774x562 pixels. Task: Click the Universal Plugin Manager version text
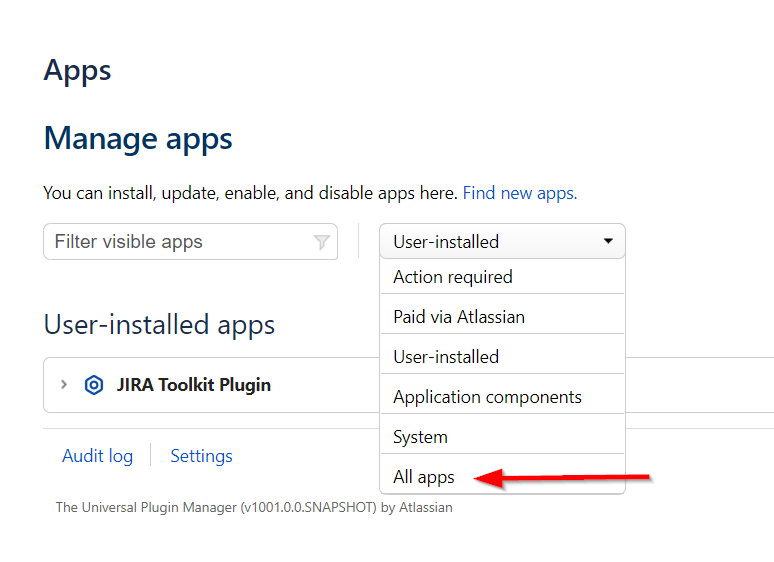click(254, 507)
